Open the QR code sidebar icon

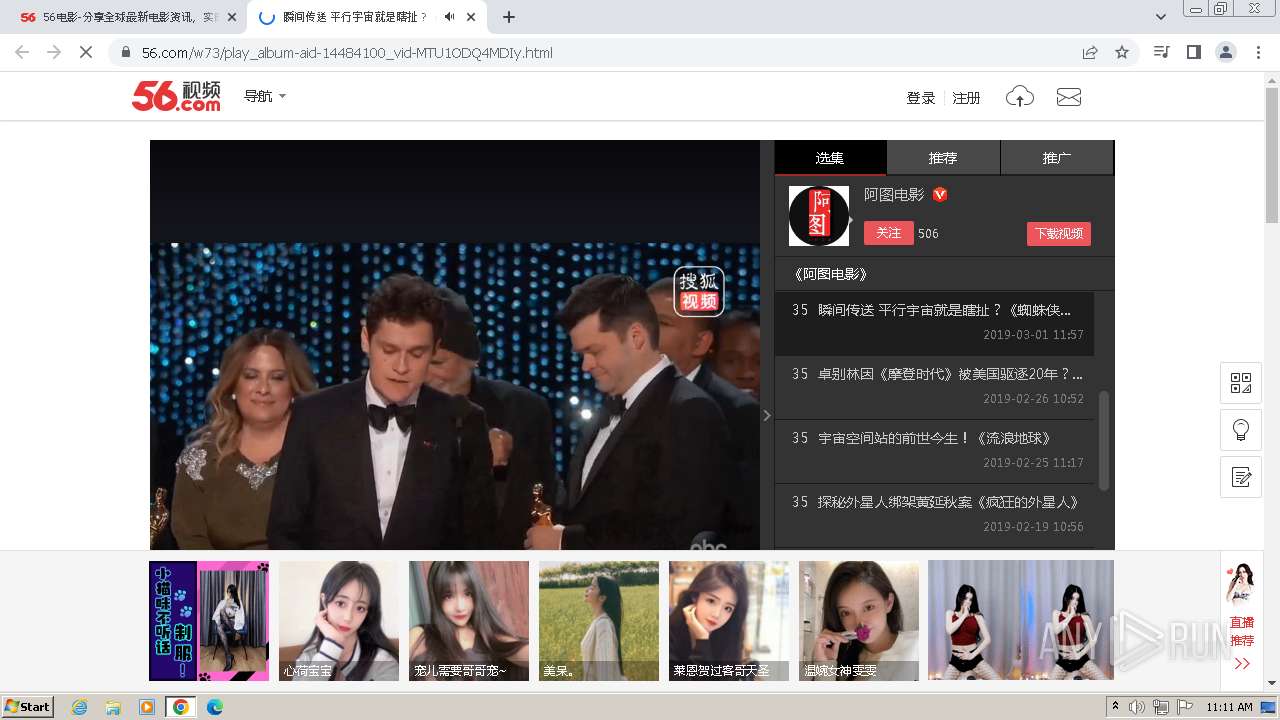(x=1241, y=383)
